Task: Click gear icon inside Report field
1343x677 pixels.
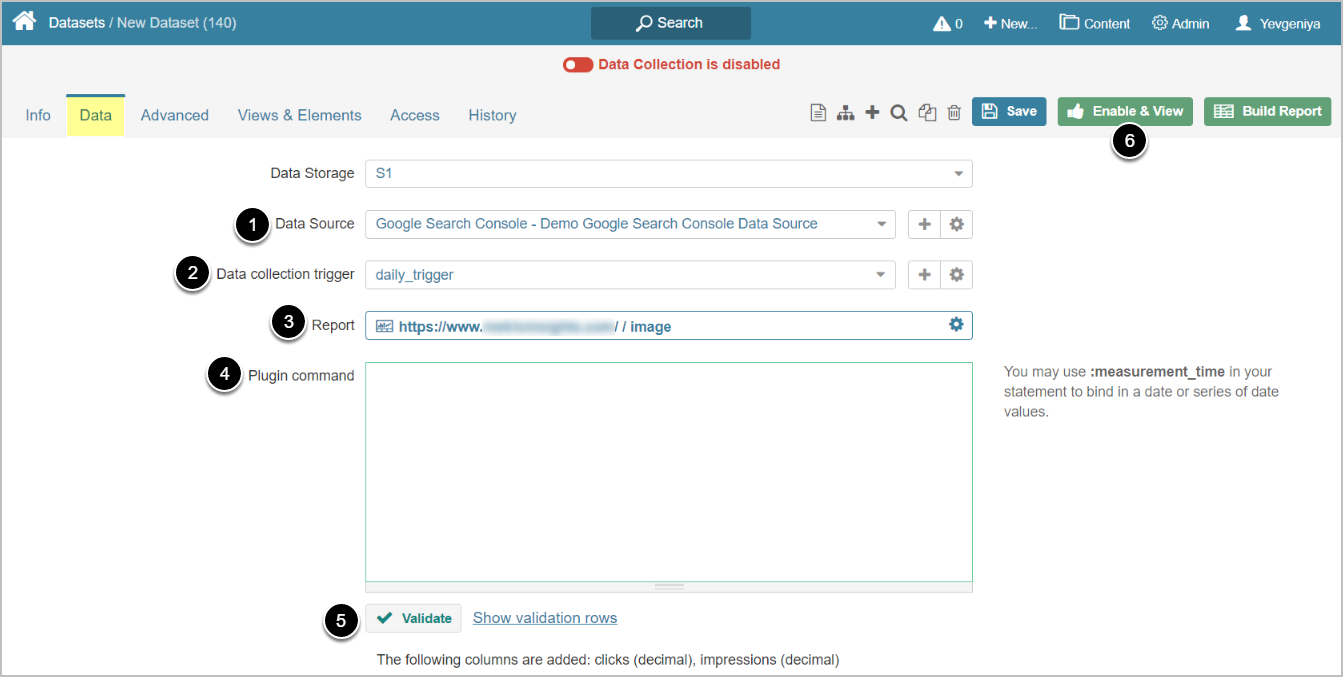Action: 956,325
